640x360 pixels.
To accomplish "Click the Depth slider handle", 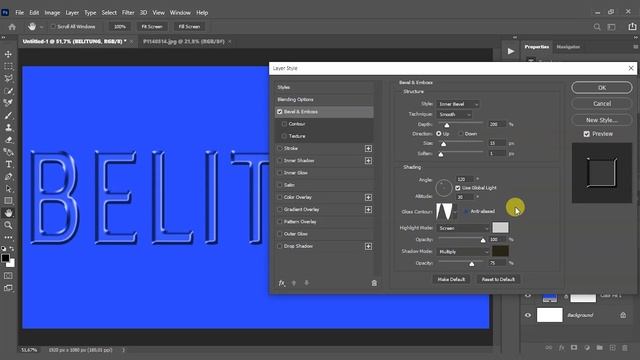I will pos(447,125).
